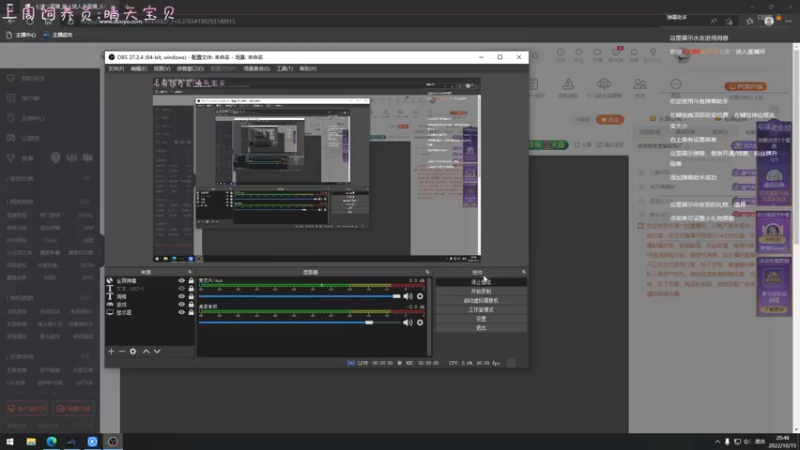
Task: Click the OBS preview canvas area
Action: [x=317, y=170]
